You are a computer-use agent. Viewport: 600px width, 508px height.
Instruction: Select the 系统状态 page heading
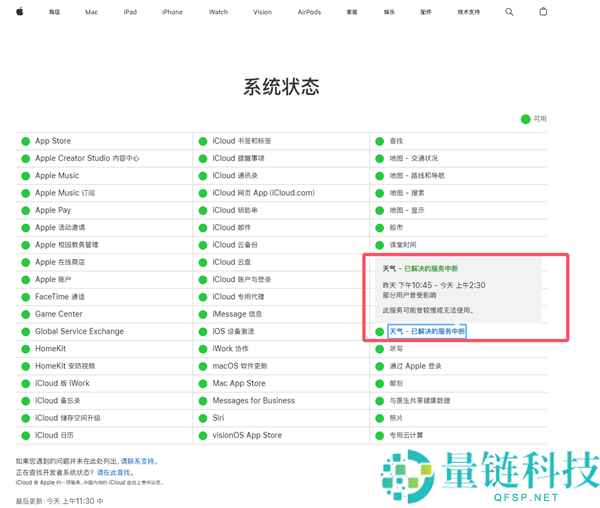click(282, 87)
